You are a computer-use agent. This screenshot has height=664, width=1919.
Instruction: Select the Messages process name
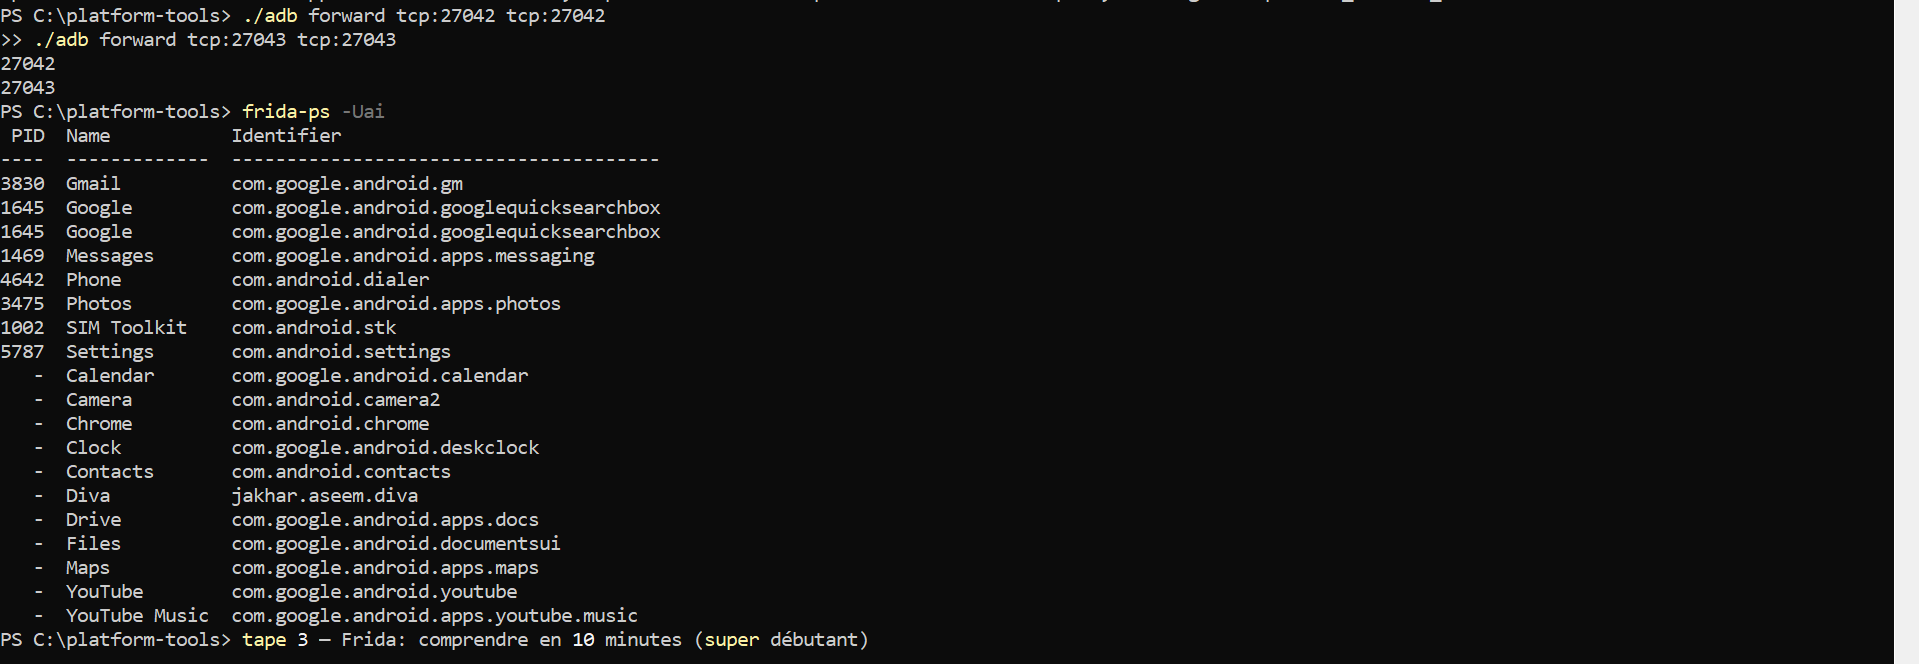pos(110,256)
